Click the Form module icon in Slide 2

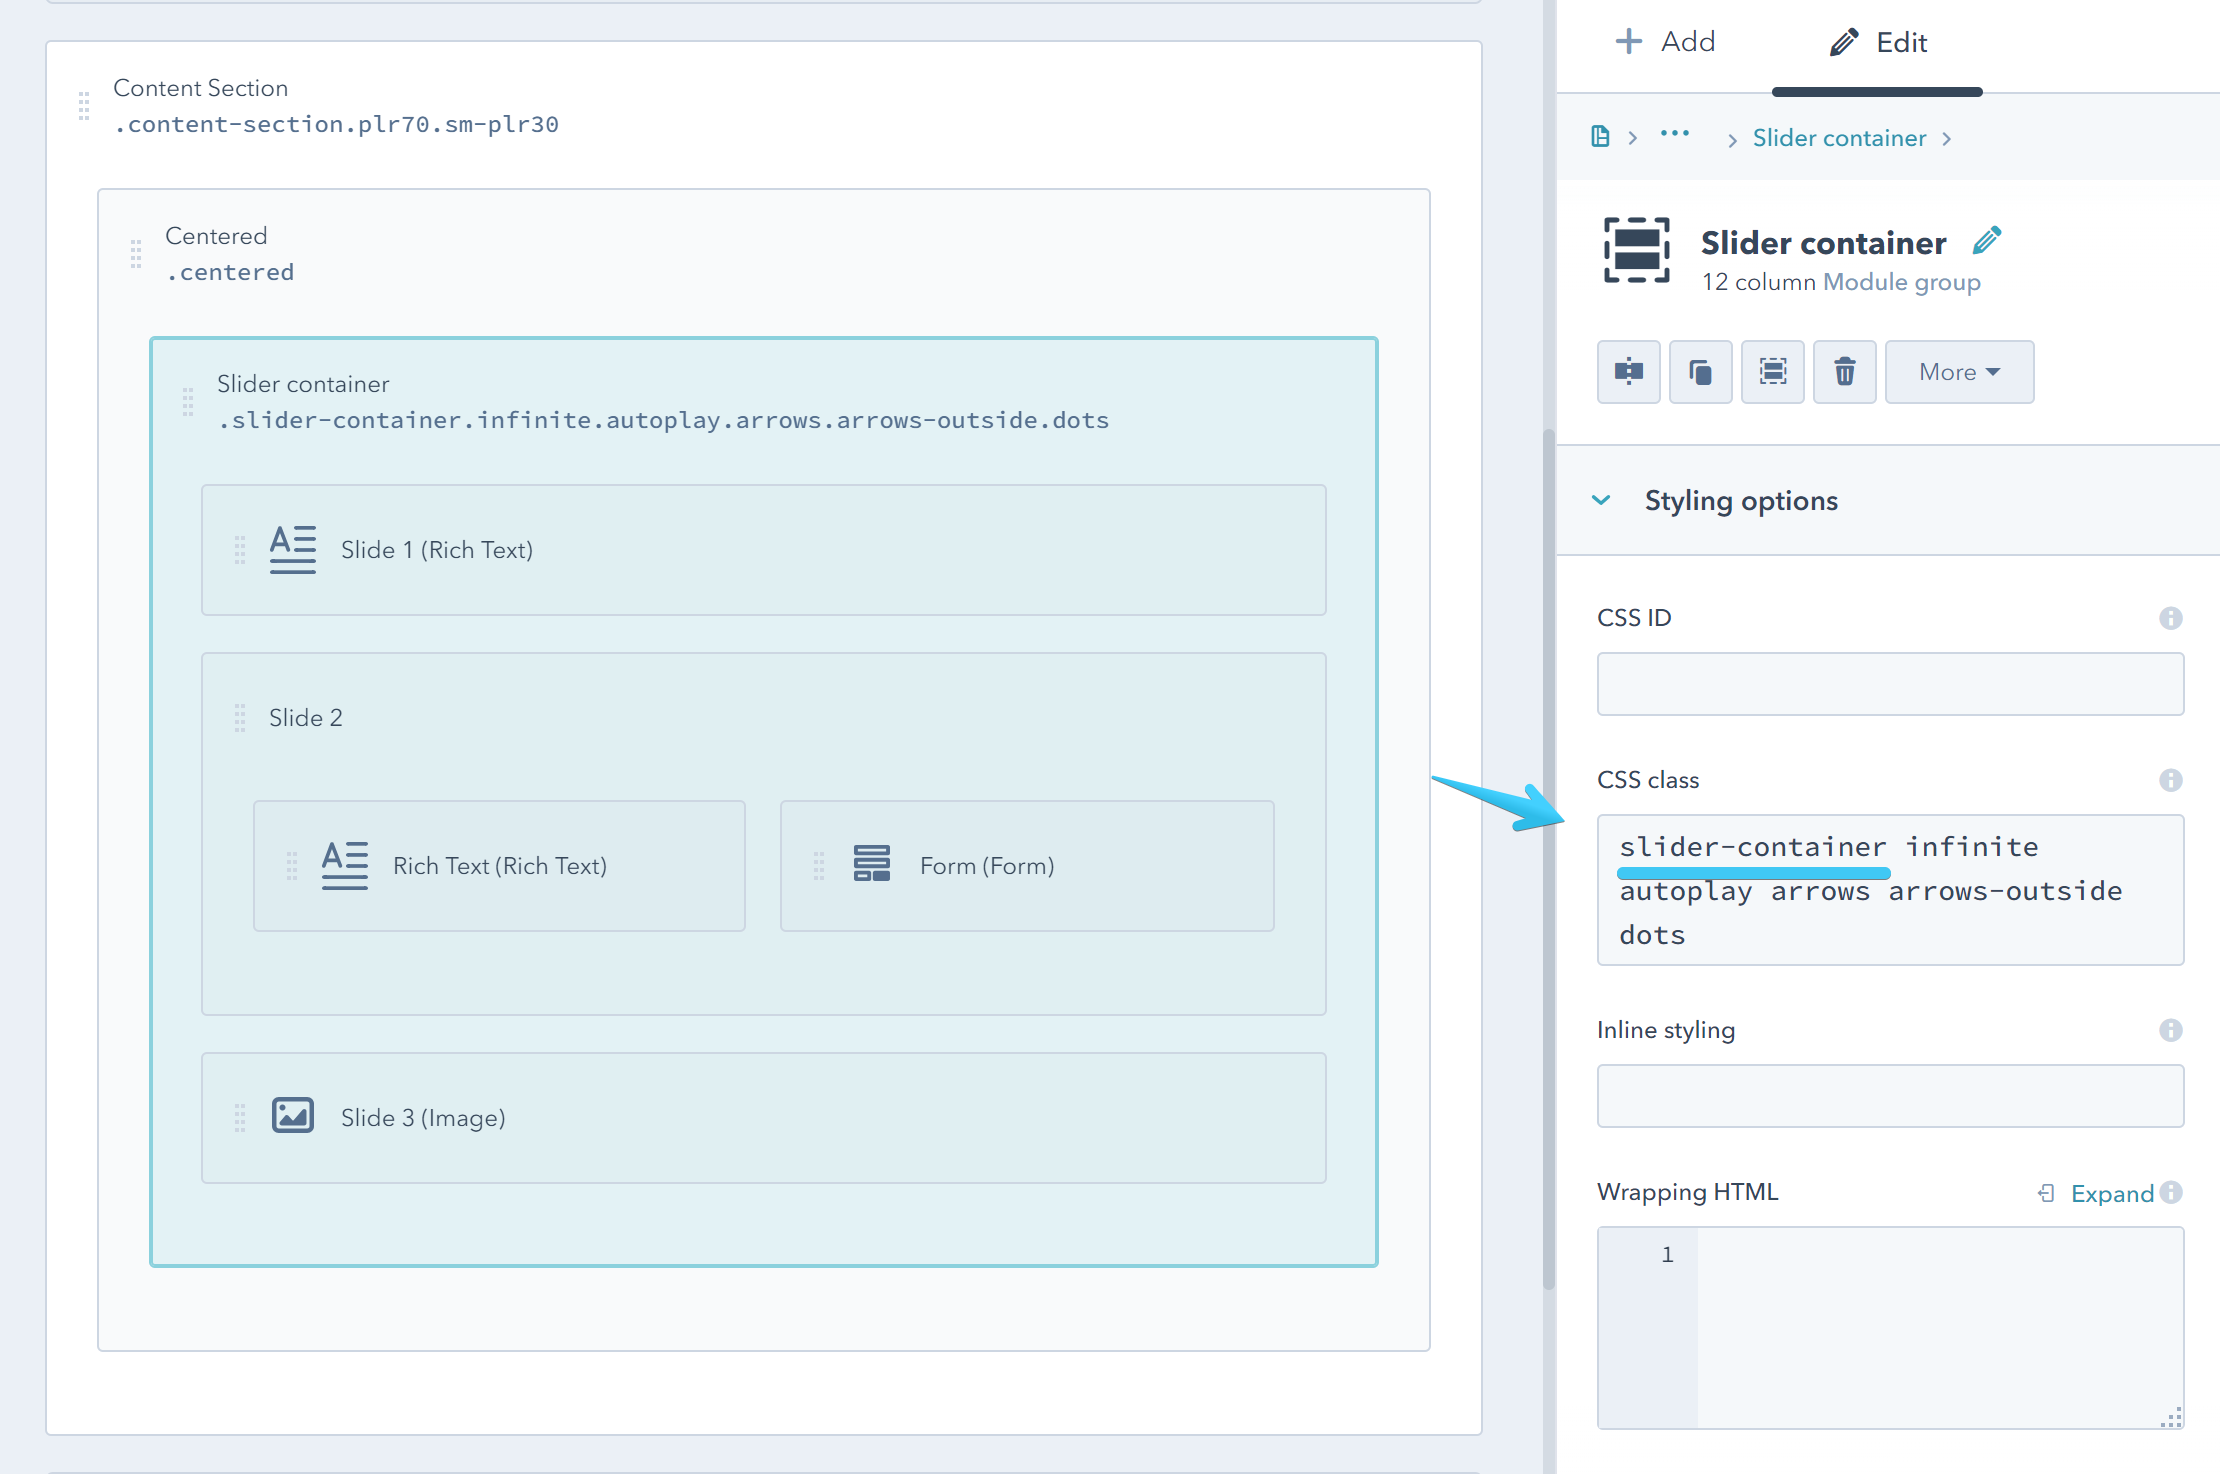[871, 865]
